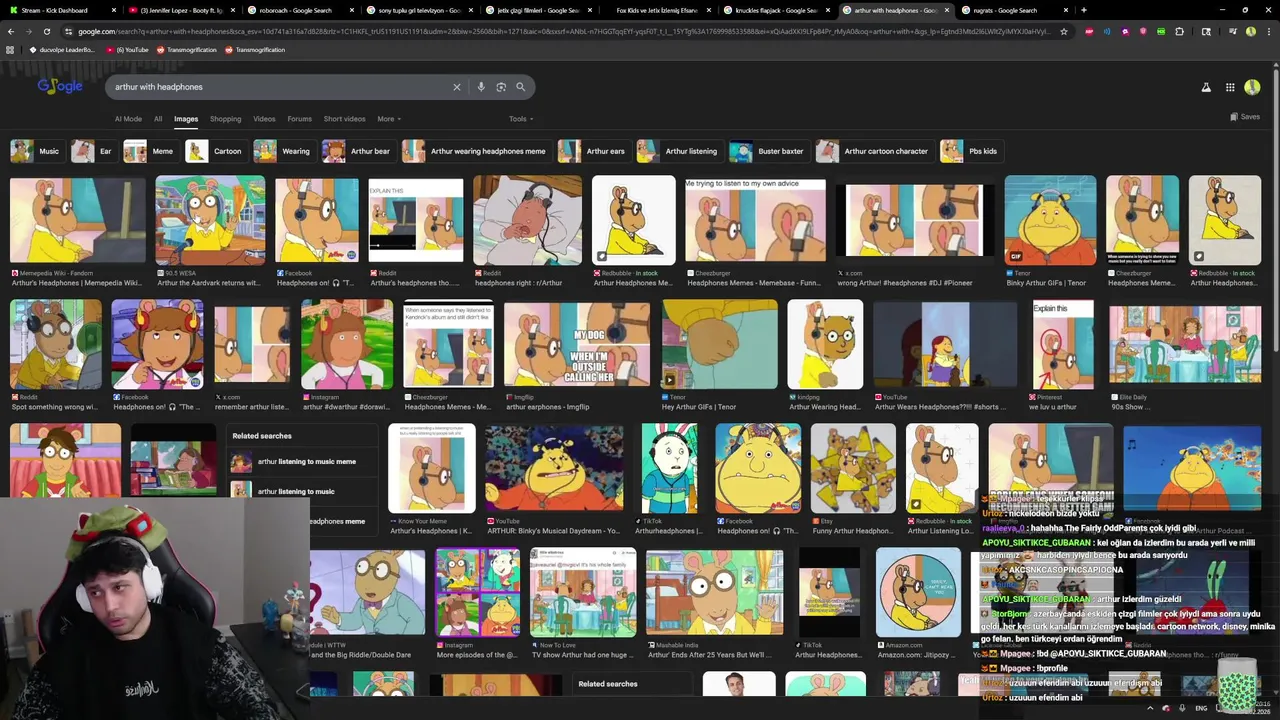This screenshot has width=1280, height=720.
Task: Open the Memepedia Wiki Arthur's Headphones thumbnail
Action: pyautogui.click(x=77, y=220)
